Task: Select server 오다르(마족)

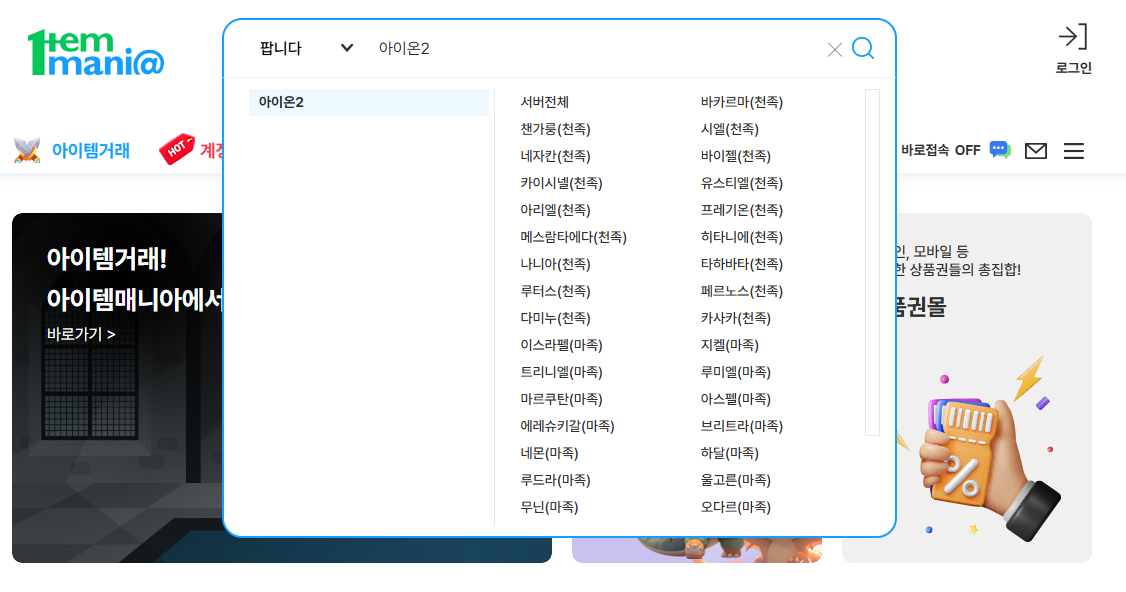Action: click(x=735, y=507)
